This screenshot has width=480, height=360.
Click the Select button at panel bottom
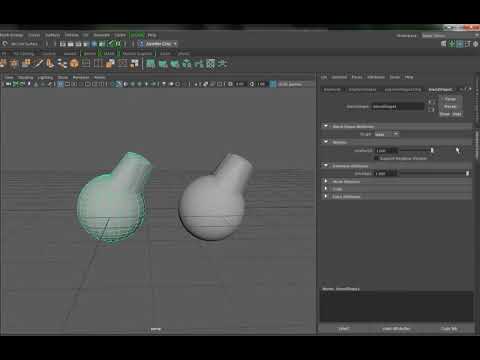(343, 329)
